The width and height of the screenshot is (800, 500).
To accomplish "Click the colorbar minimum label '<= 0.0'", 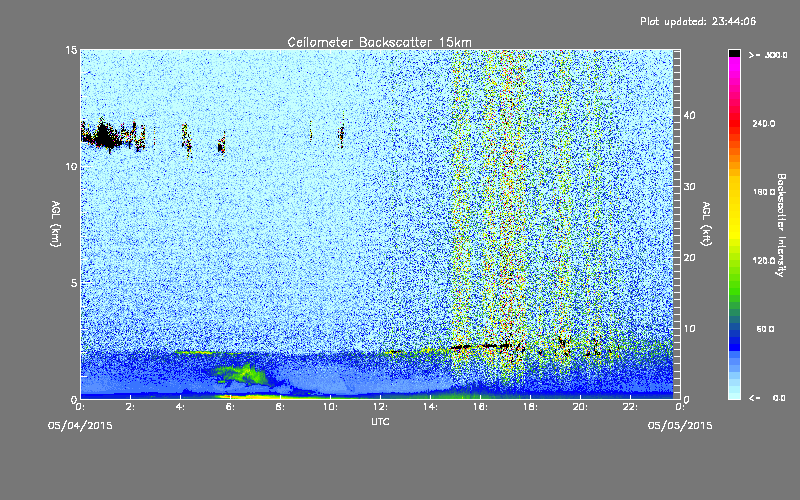I will (767, 398).
